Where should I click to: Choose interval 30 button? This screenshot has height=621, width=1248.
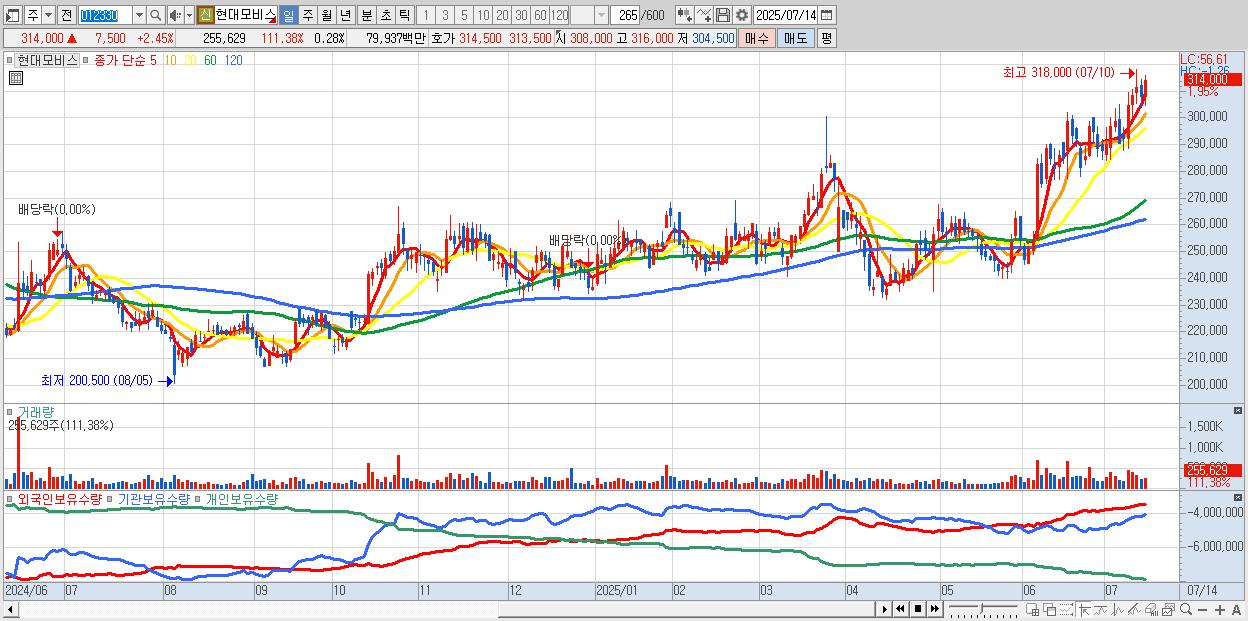tap(521, 15)
